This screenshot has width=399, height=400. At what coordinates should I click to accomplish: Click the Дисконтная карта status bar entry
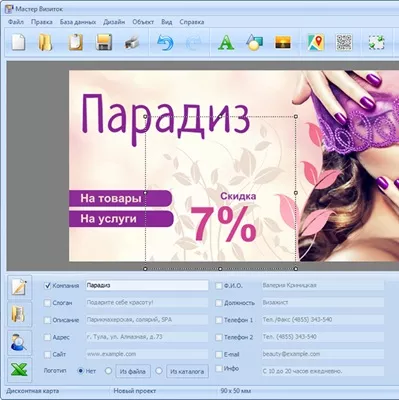33,391
